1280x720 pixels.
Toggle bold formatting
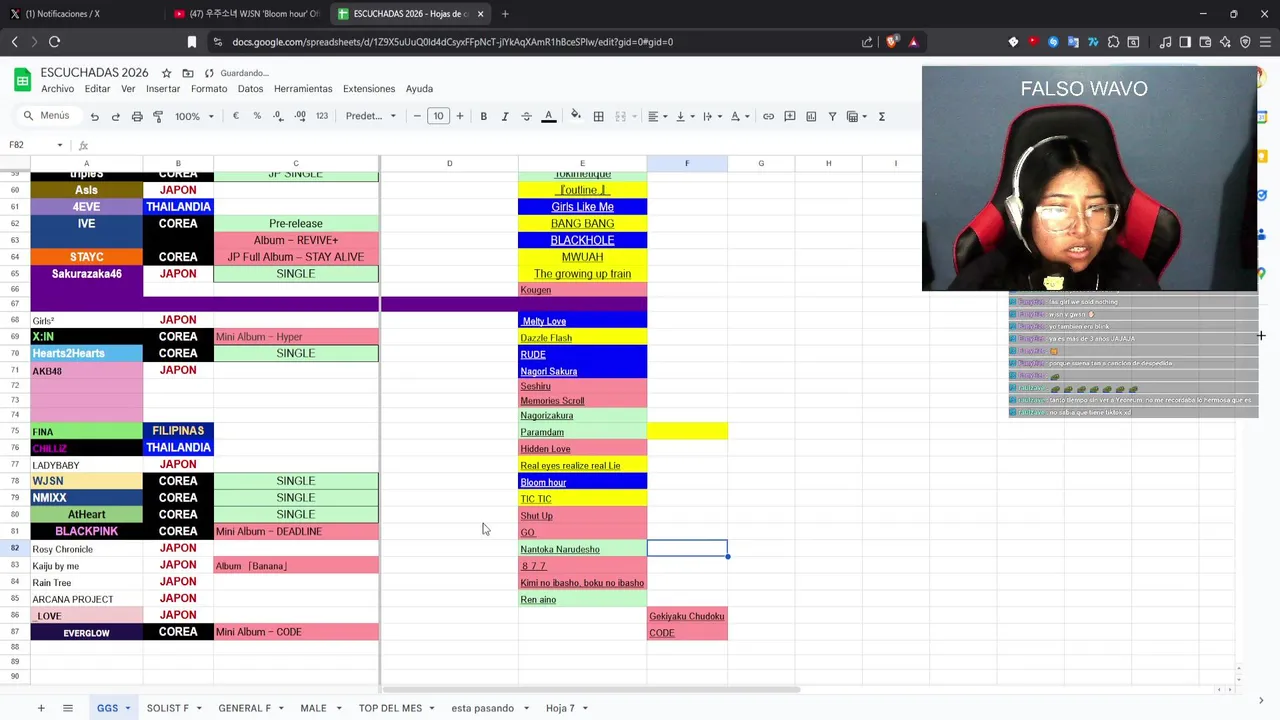[x=483, y=116]
